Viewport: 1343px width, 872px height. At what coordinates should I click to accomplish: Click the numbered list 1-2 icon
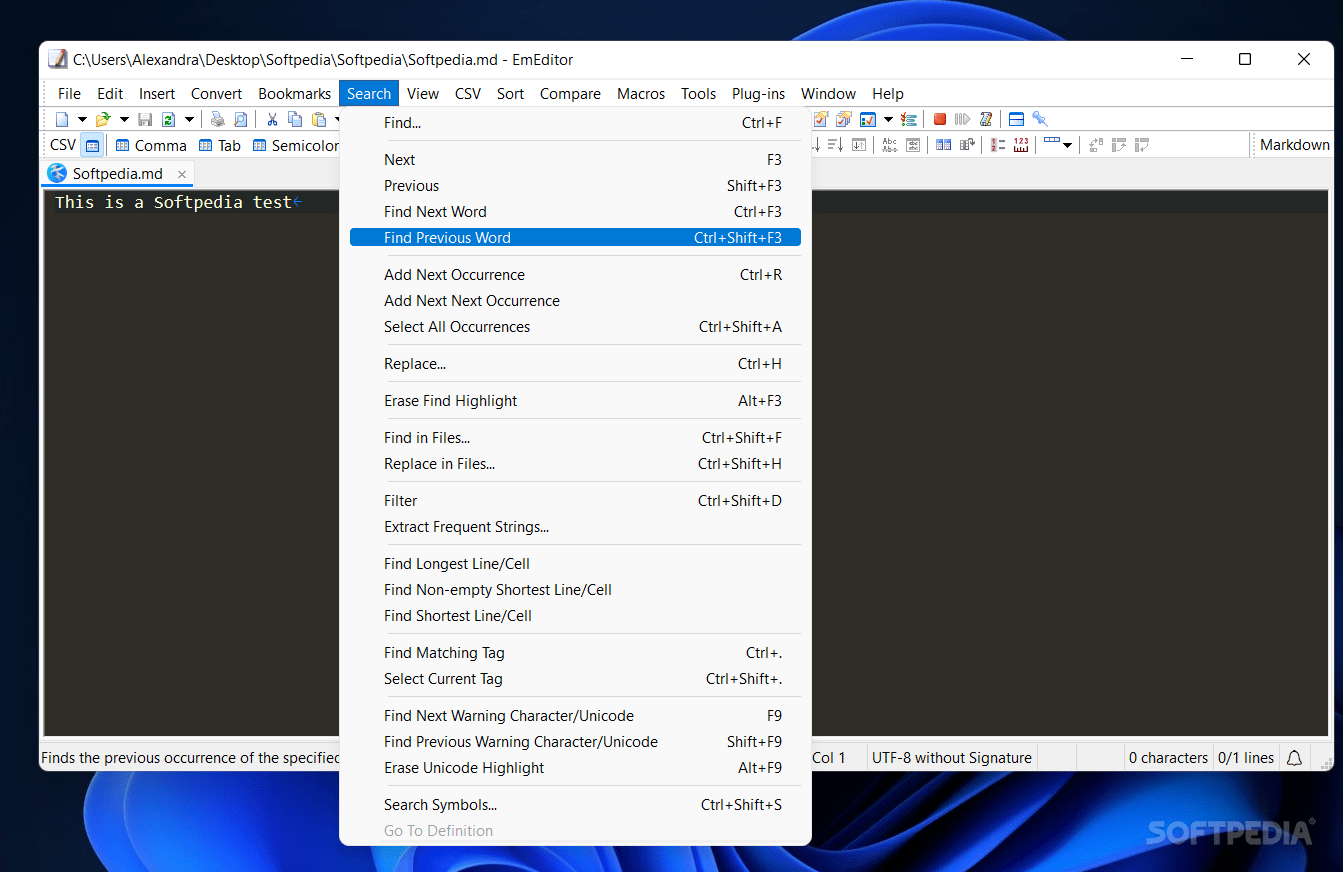[x=998, y=145]
